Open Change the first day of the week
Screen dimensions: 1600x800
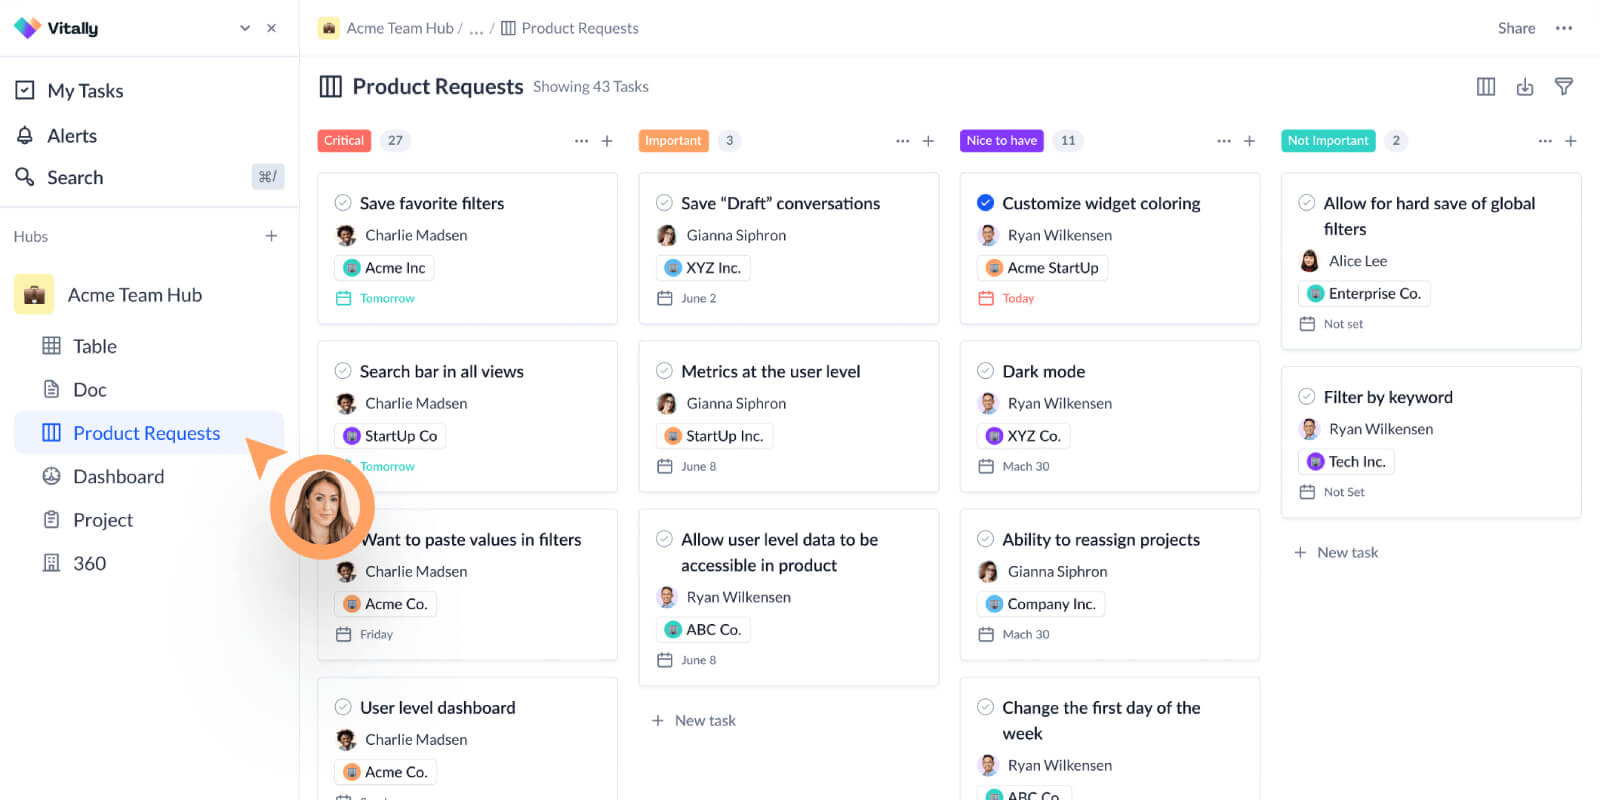[1101, 720]
